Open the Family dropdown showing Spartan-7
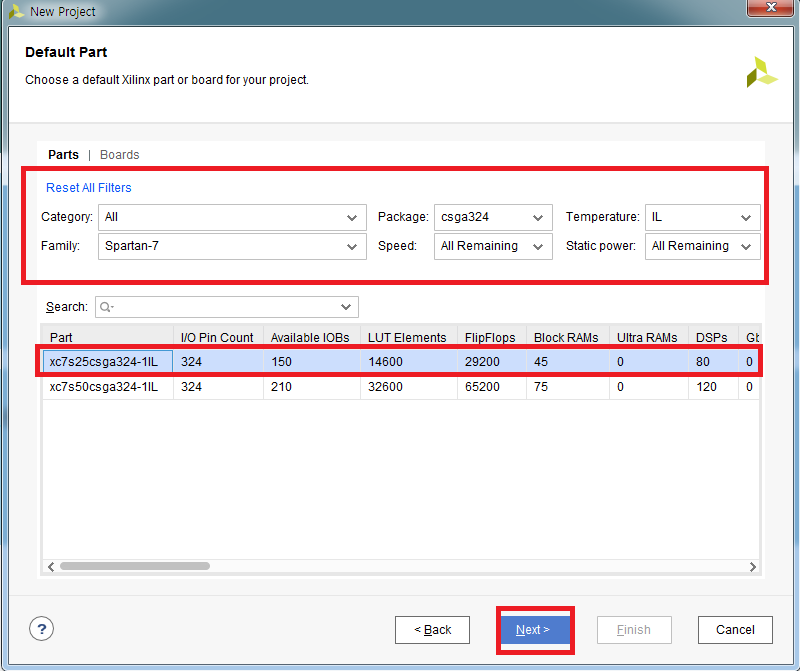 (x=232, y=246)
